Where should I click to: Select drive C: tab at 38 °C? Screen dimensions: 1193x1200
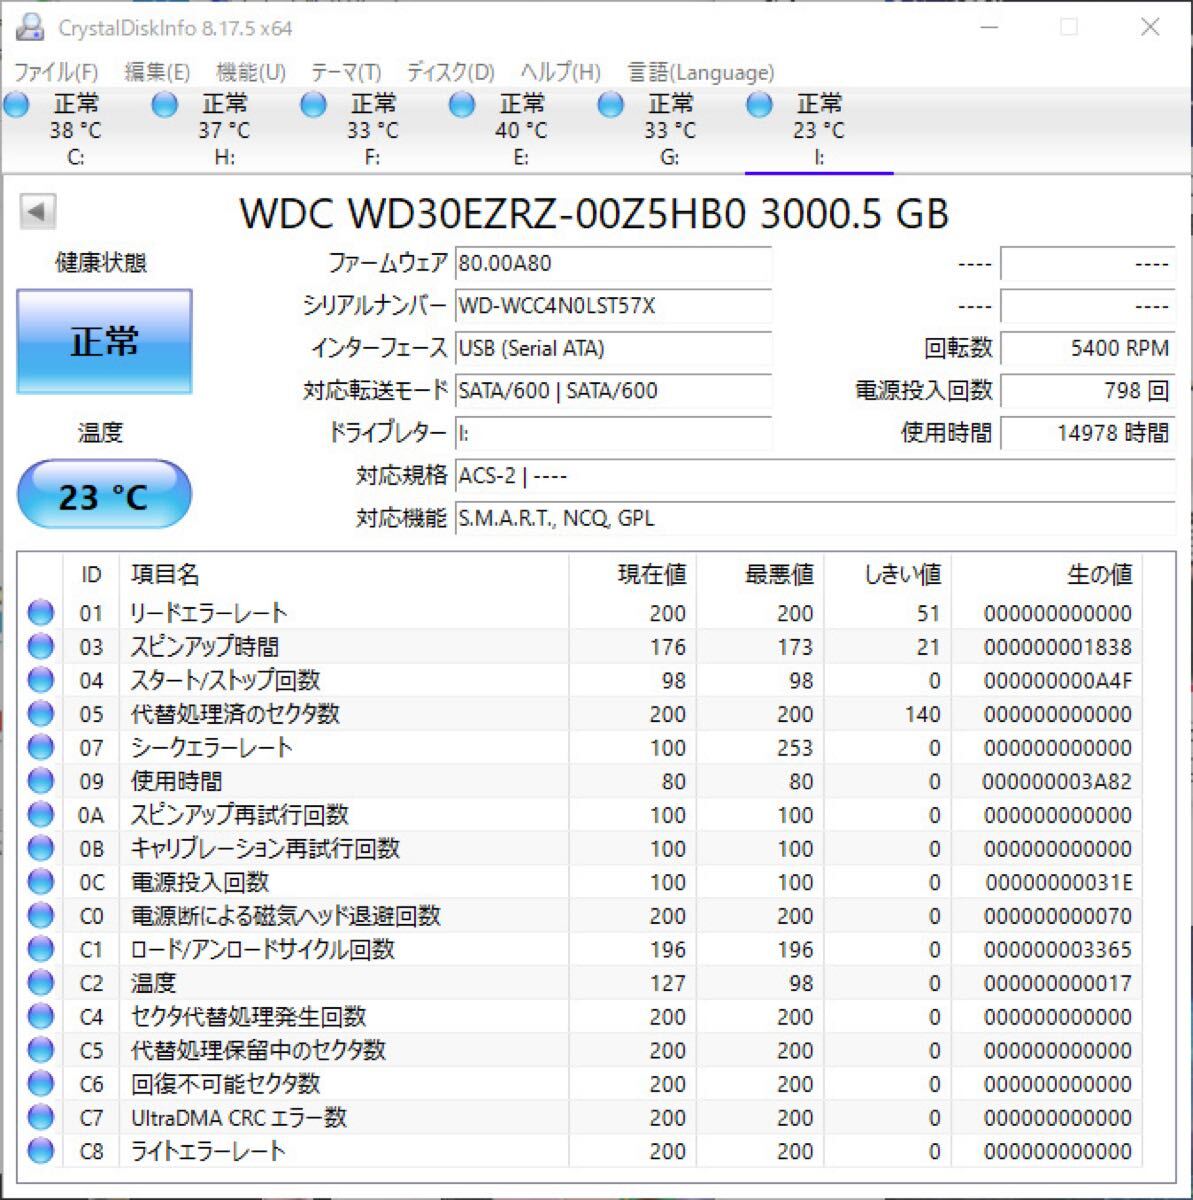click(74, 130)
